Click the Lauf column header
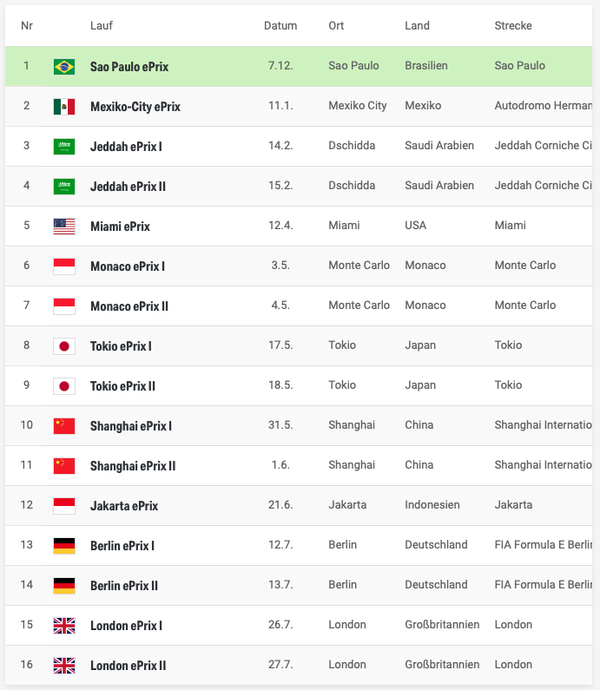This screenshot has height=690, width=600. coord(101,26)
